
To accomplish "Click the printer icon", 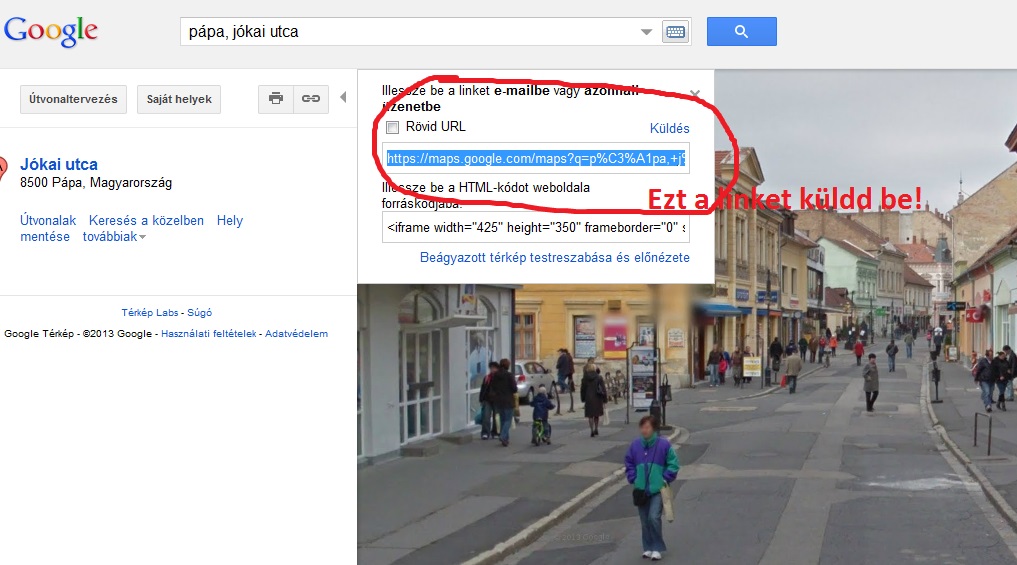I will (x=276, y=99).
